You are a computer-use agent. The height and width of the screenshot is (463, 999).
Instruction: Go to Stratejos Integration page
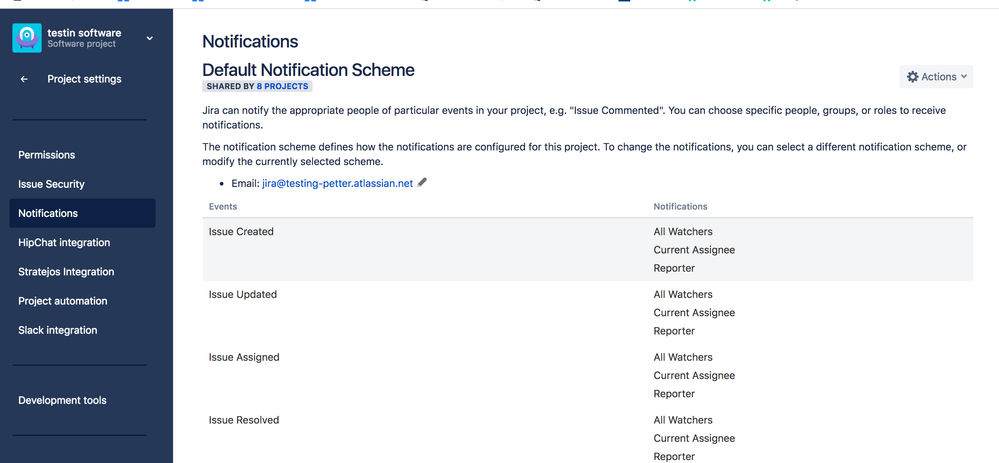[66, 271]
